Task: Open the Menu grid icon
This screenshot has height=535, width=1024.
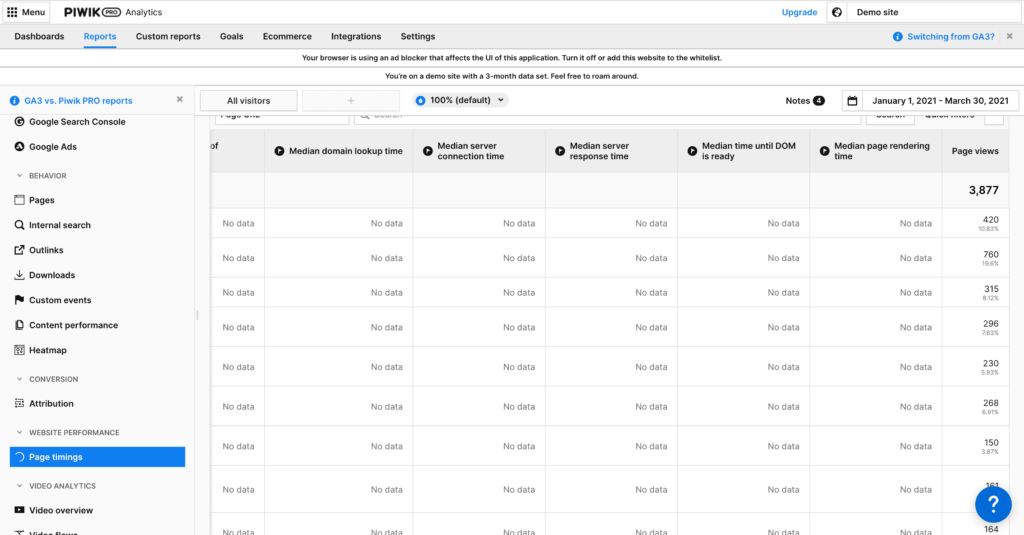Action: (x=12, y=12)
